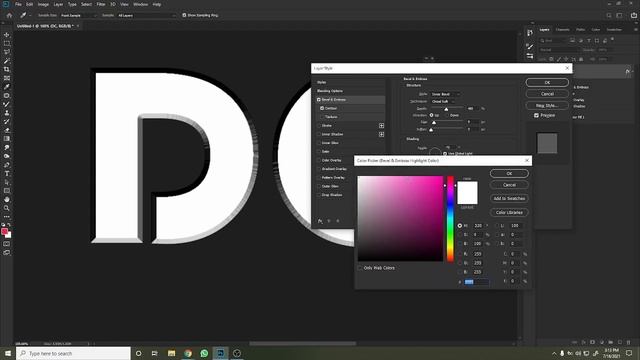The height and width of the screenshot is (360, 640).
Task: Select the Gradient tool
Action: coord(7,139)
